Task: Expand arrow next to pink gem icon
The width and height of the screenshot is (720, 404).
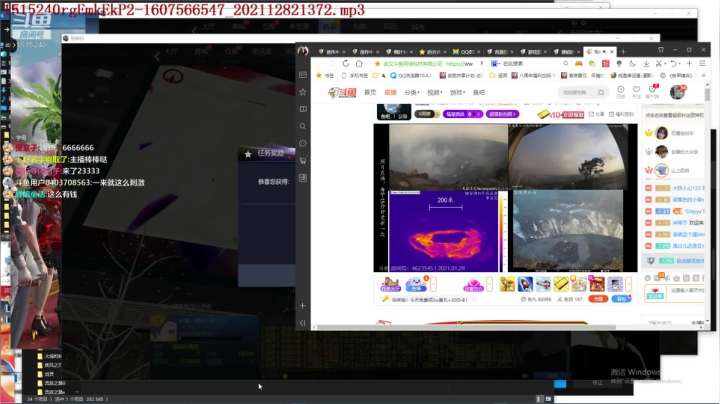Action: (x=489, y=284)
